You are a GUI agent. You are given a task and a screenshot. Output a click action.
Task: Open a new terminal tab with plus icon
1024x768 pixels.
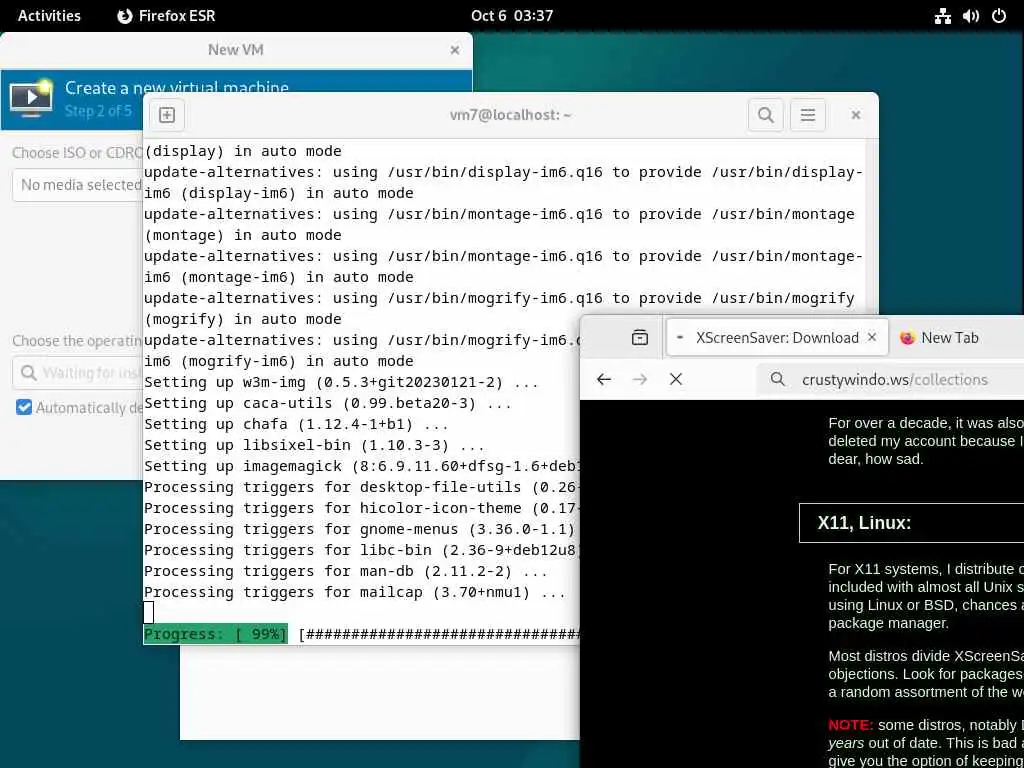click(x=167, y=115)
